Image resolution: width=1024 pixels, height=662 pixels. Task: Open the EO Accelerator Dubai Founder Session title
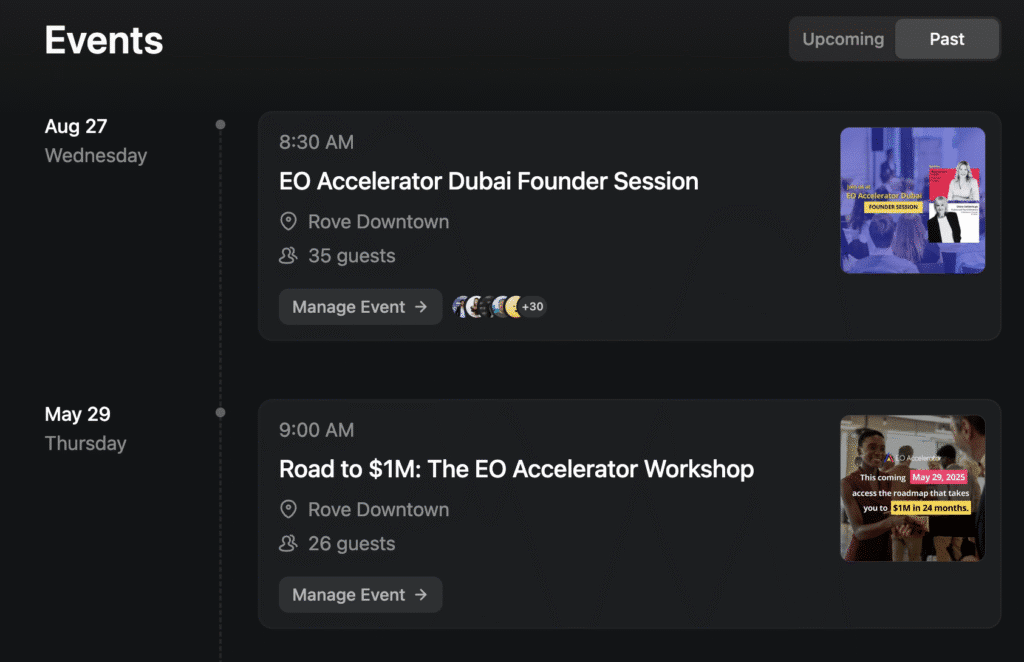tap(488, 181)
